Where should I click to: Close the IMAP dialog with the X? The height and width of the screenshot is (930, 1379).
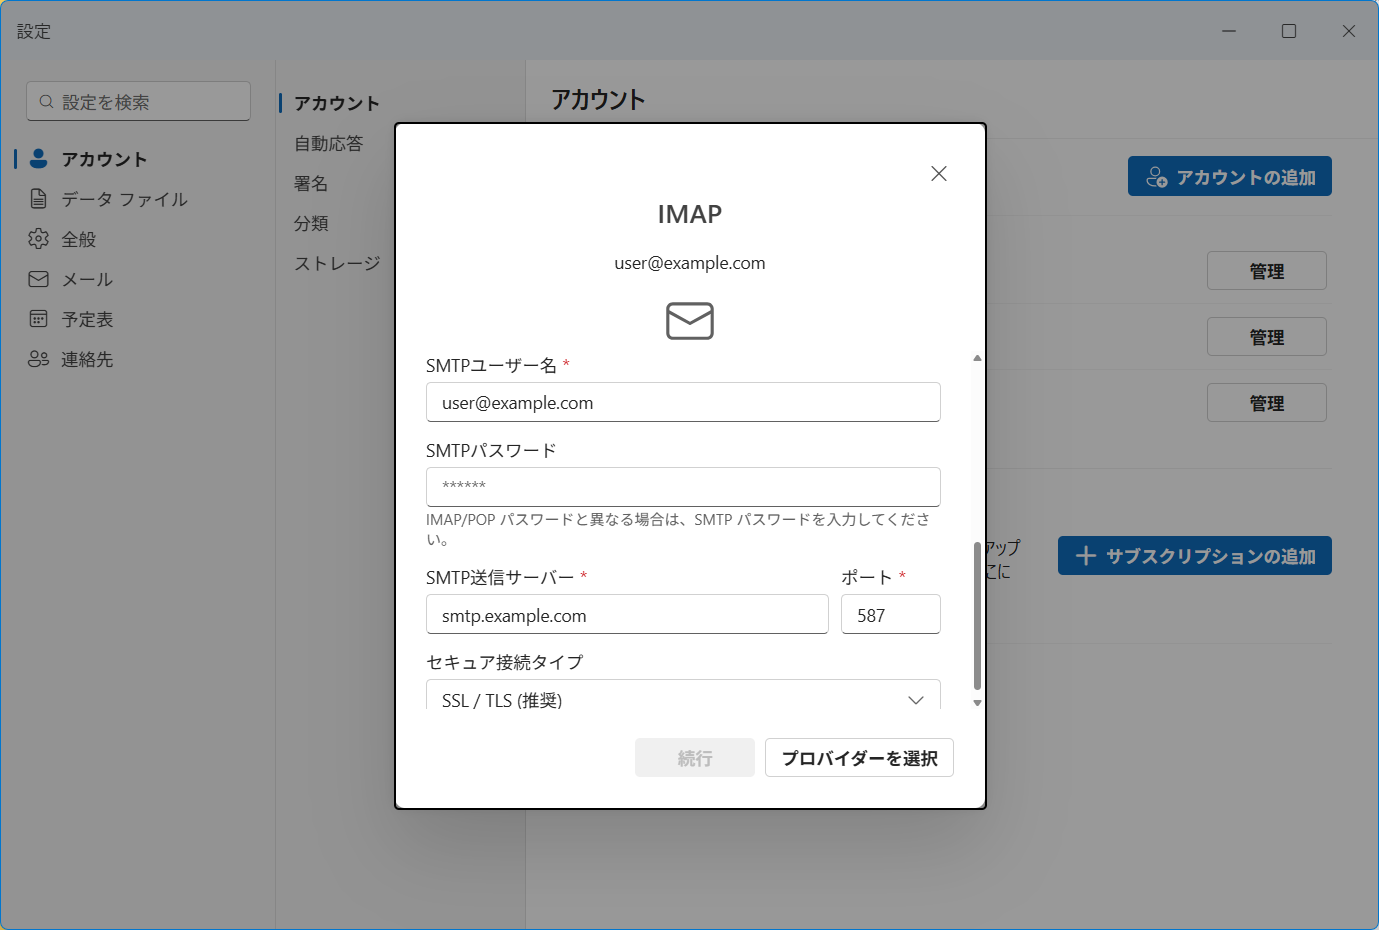tap(938, 174)
